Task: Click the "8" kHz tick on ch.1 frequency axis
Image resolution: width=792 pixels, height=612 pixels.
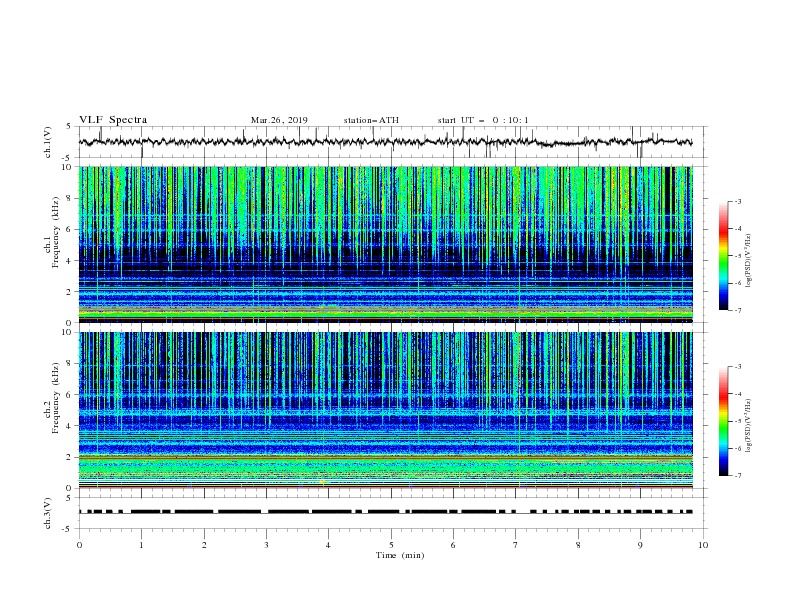Action: [70, 198]
